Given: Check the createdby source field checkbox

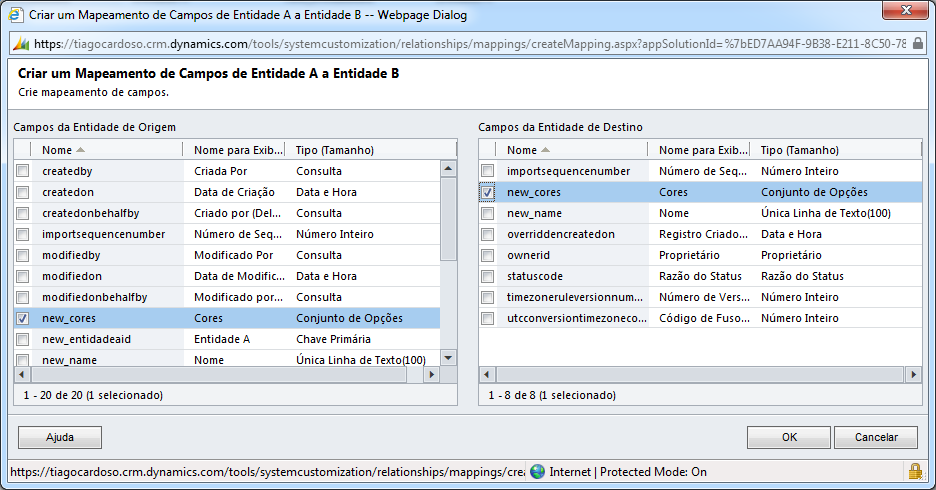Looking at the screenshot, I should pyautogui.click(x=23, y=171).
